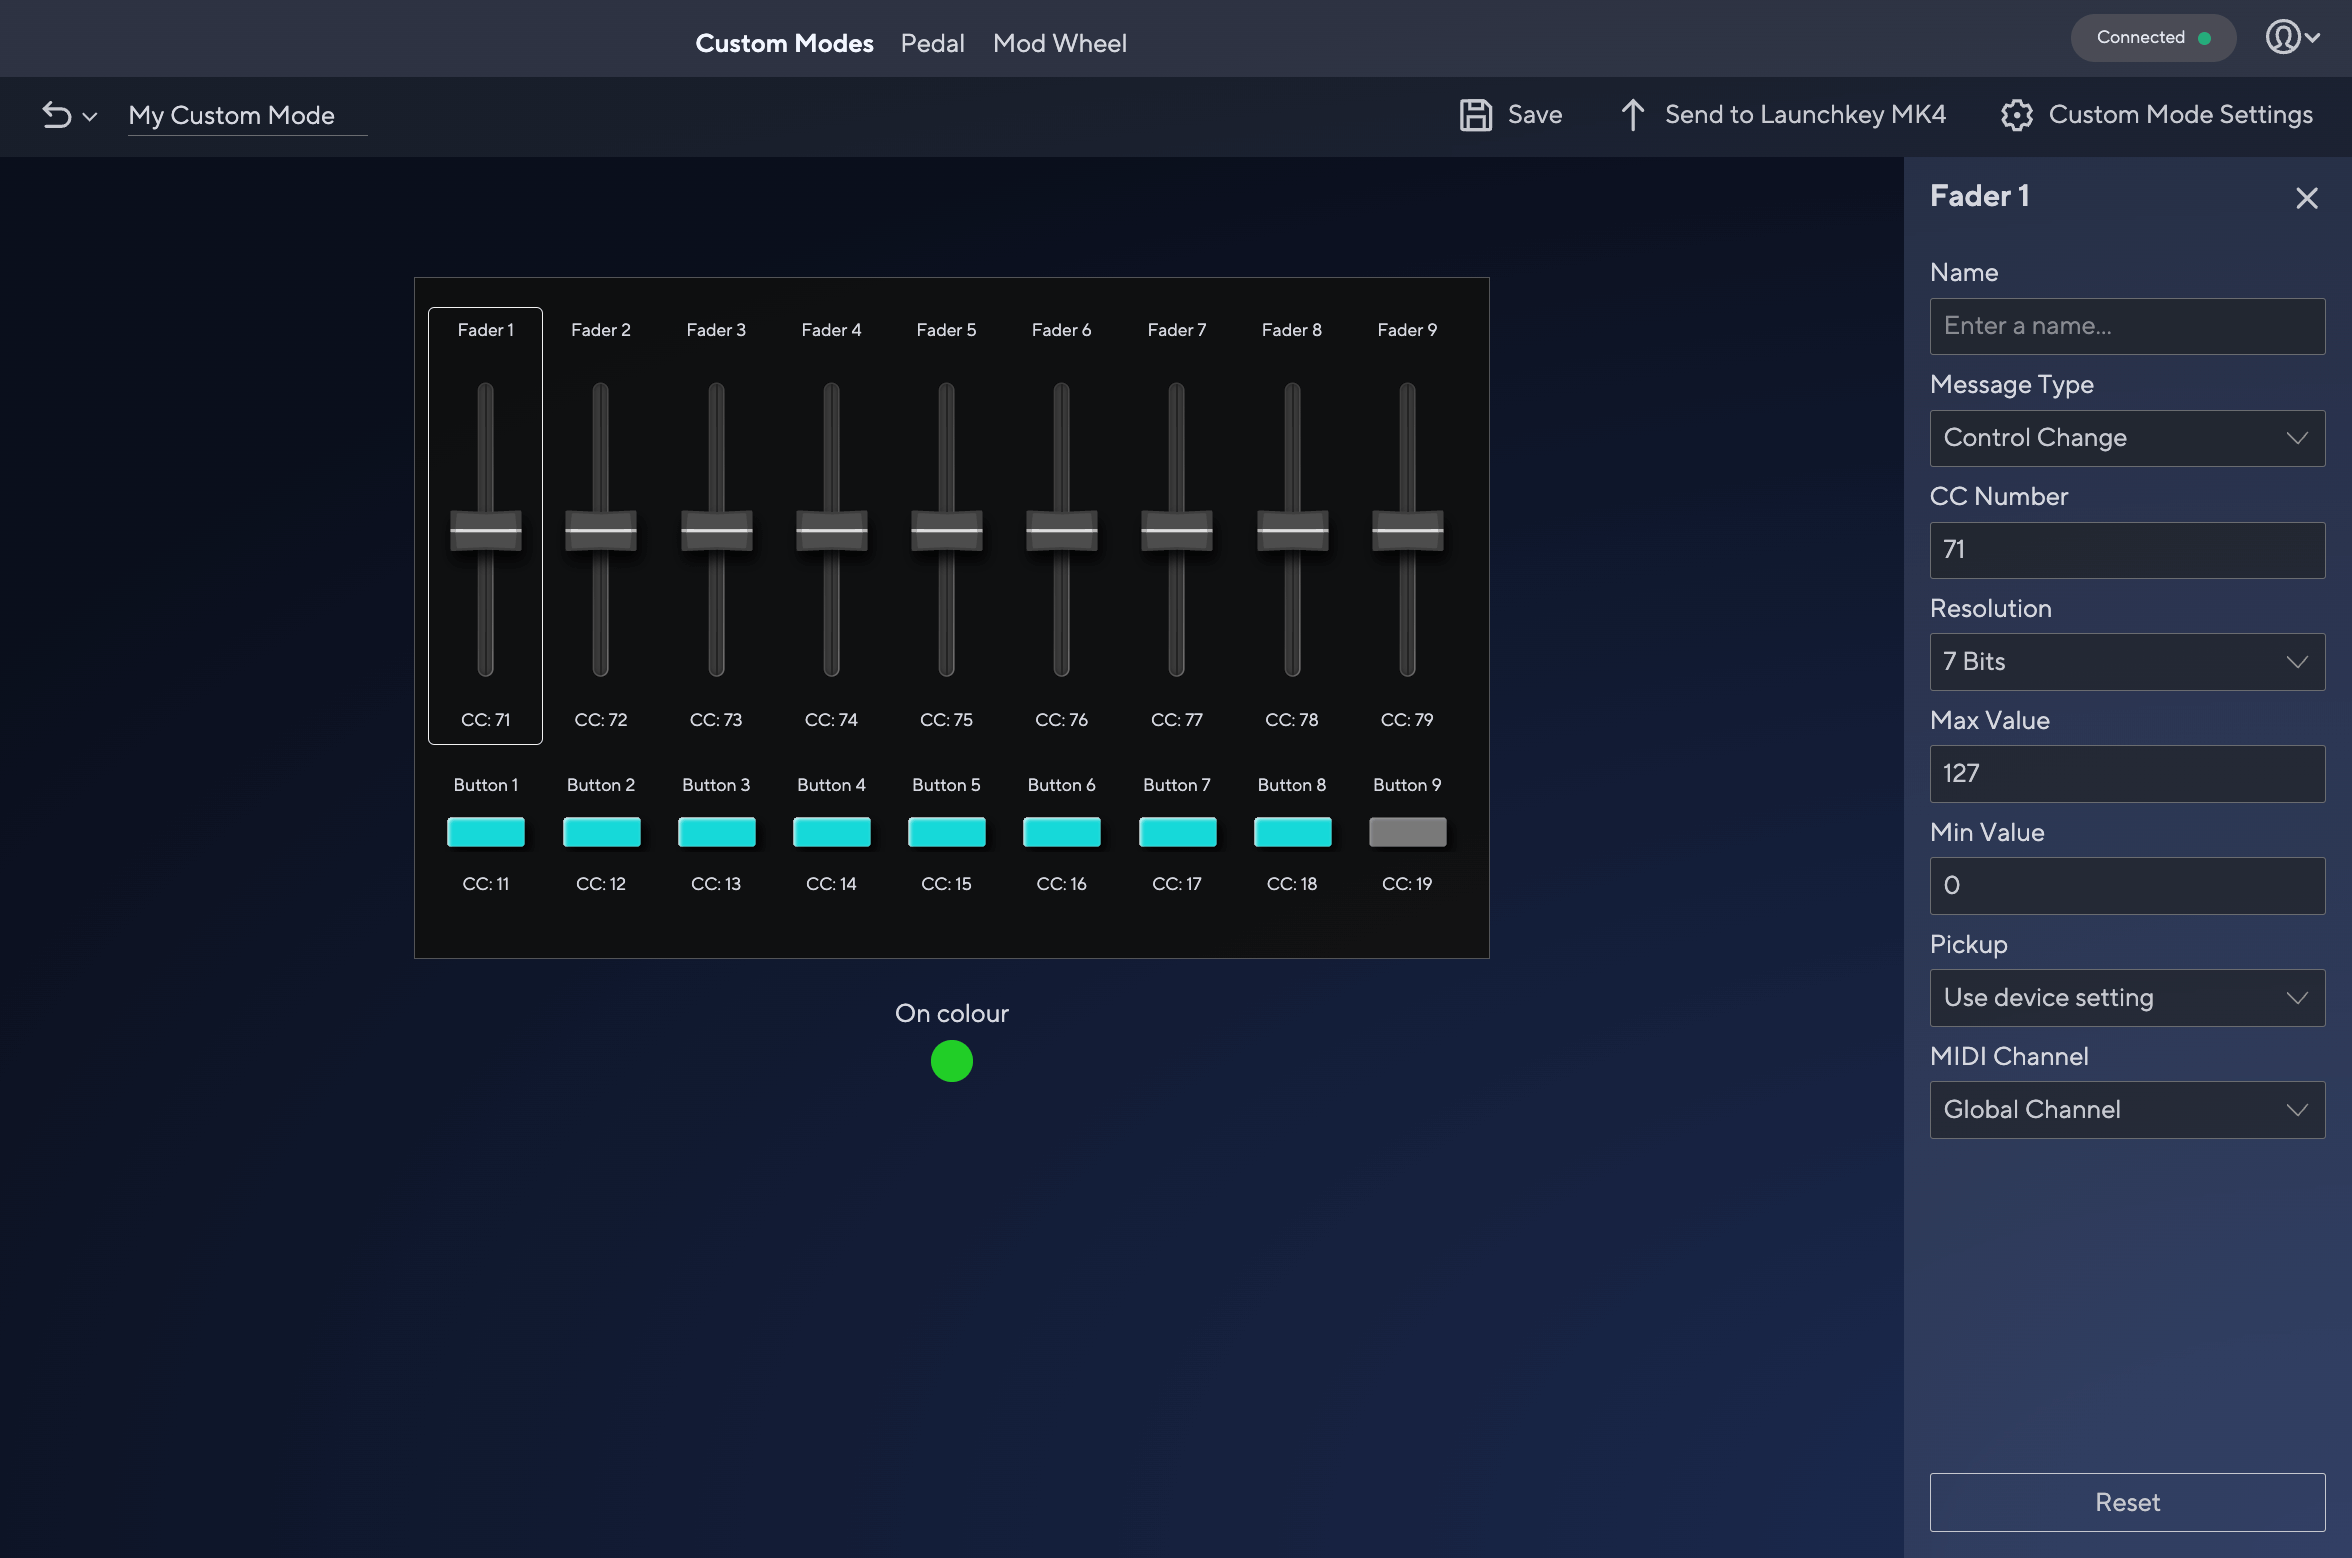Click the CC: 15 label

(946, 884)
